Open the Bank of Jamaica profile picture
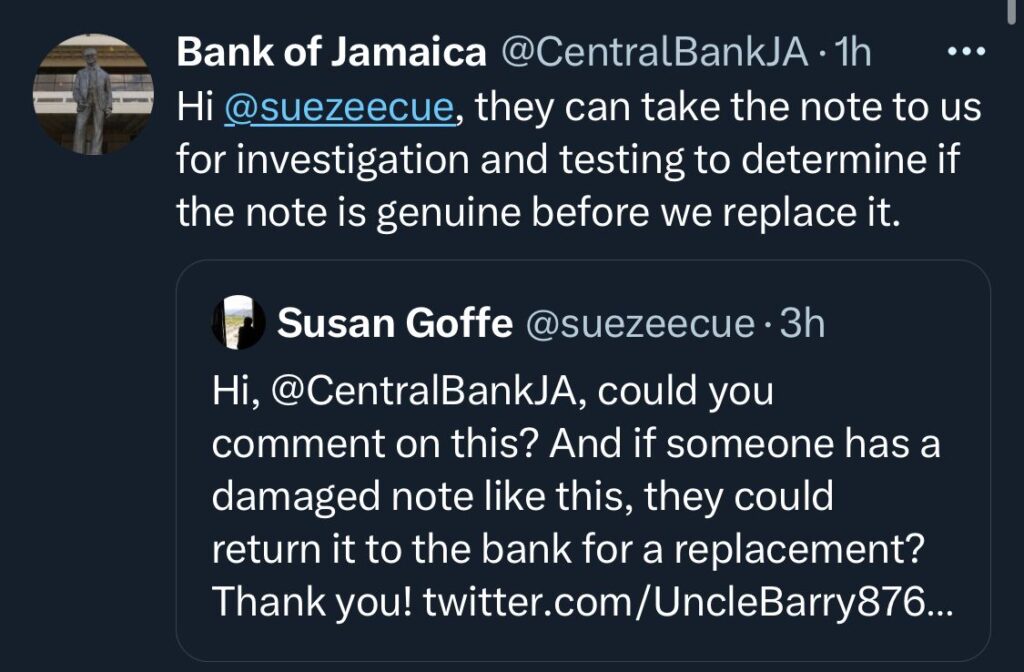This screenshot has width=1024, height=672. (92, 95)
